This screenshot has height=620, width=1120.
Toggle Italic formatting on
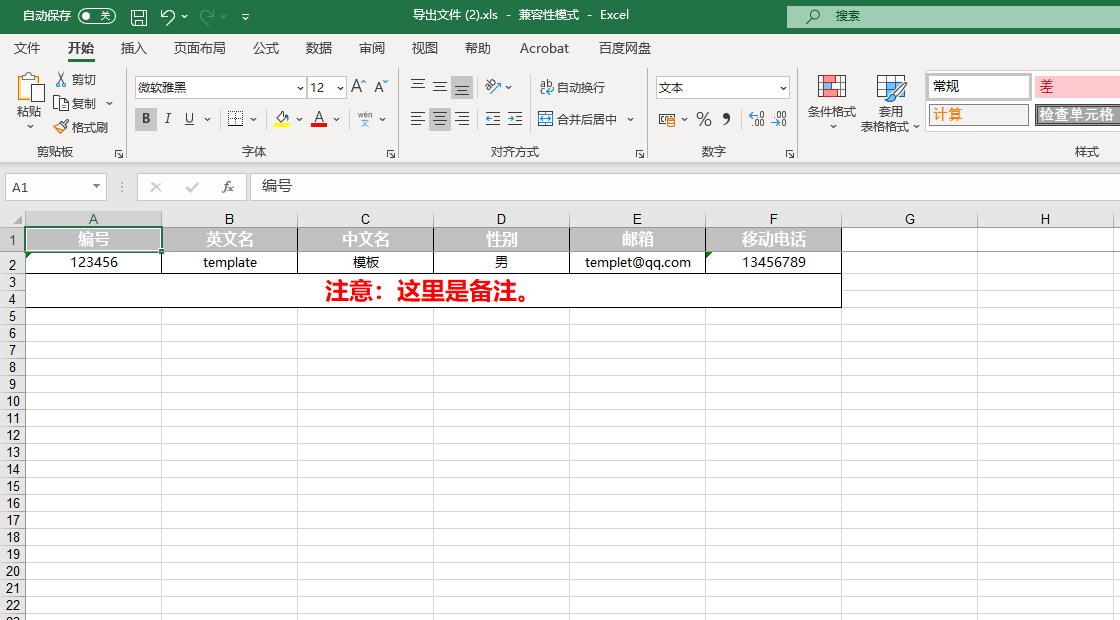coord(166,119)
